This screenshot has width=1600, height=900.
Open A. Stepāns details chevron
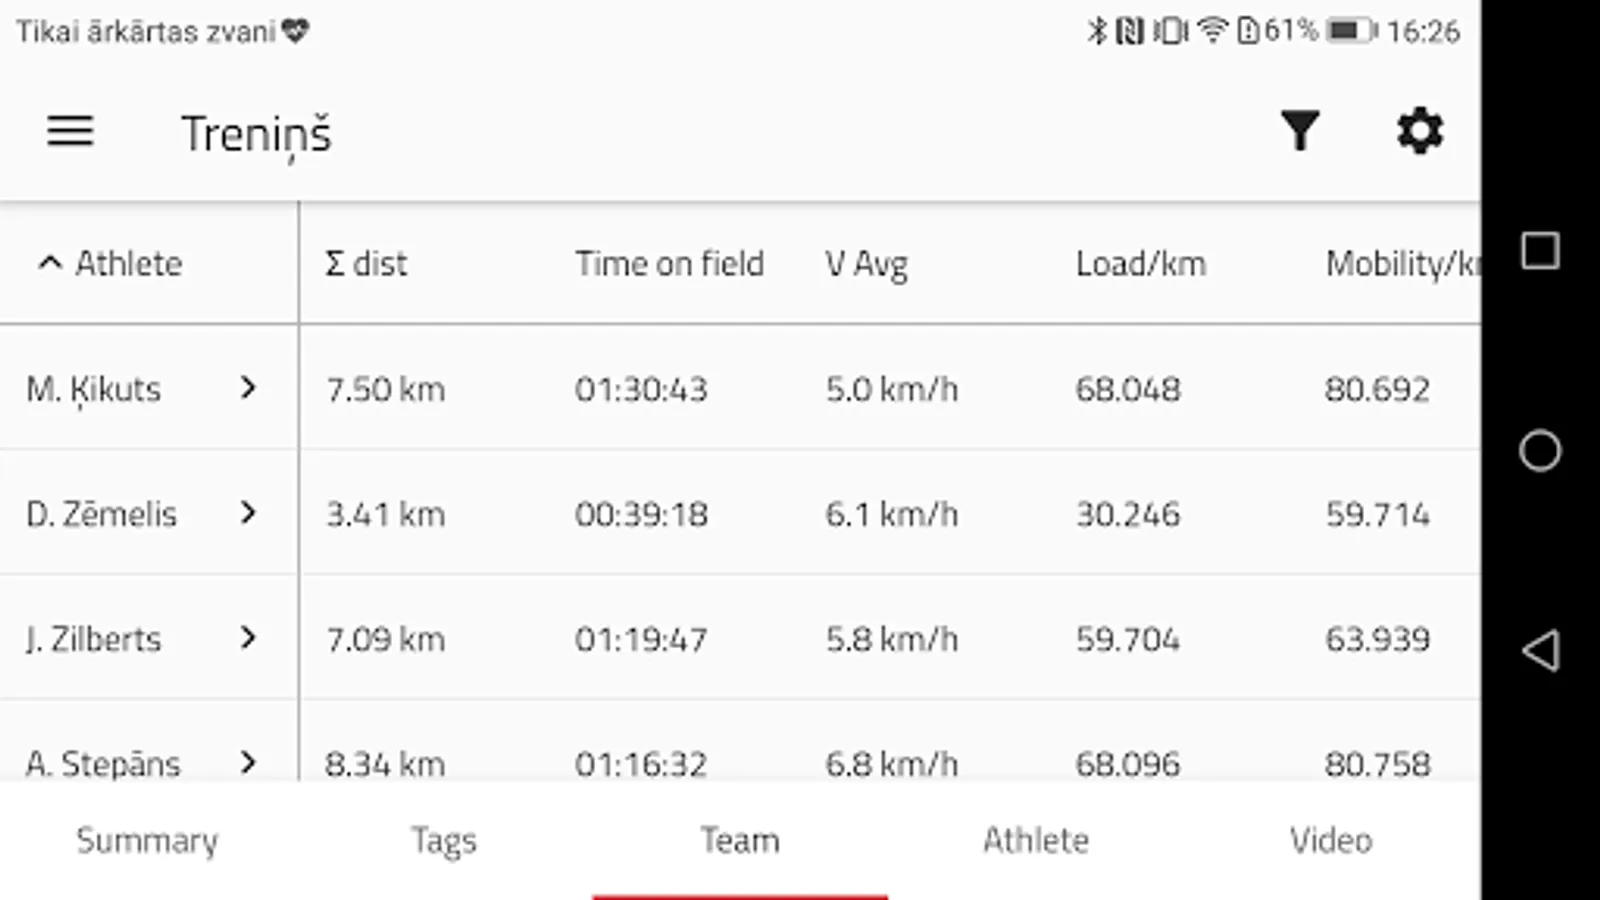248,763
